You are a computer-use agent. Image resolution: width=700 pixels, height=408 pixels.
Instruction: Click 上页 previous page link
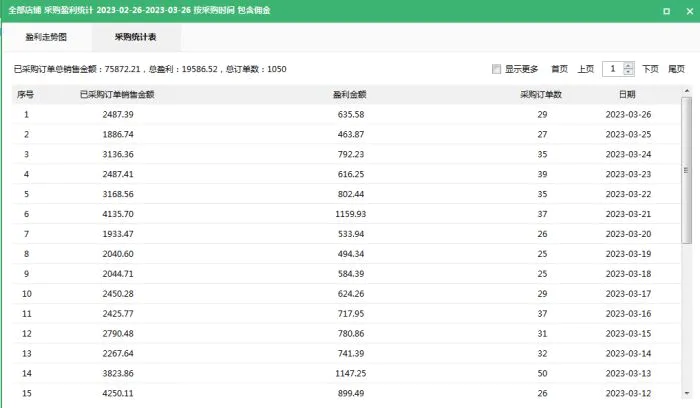586,69
